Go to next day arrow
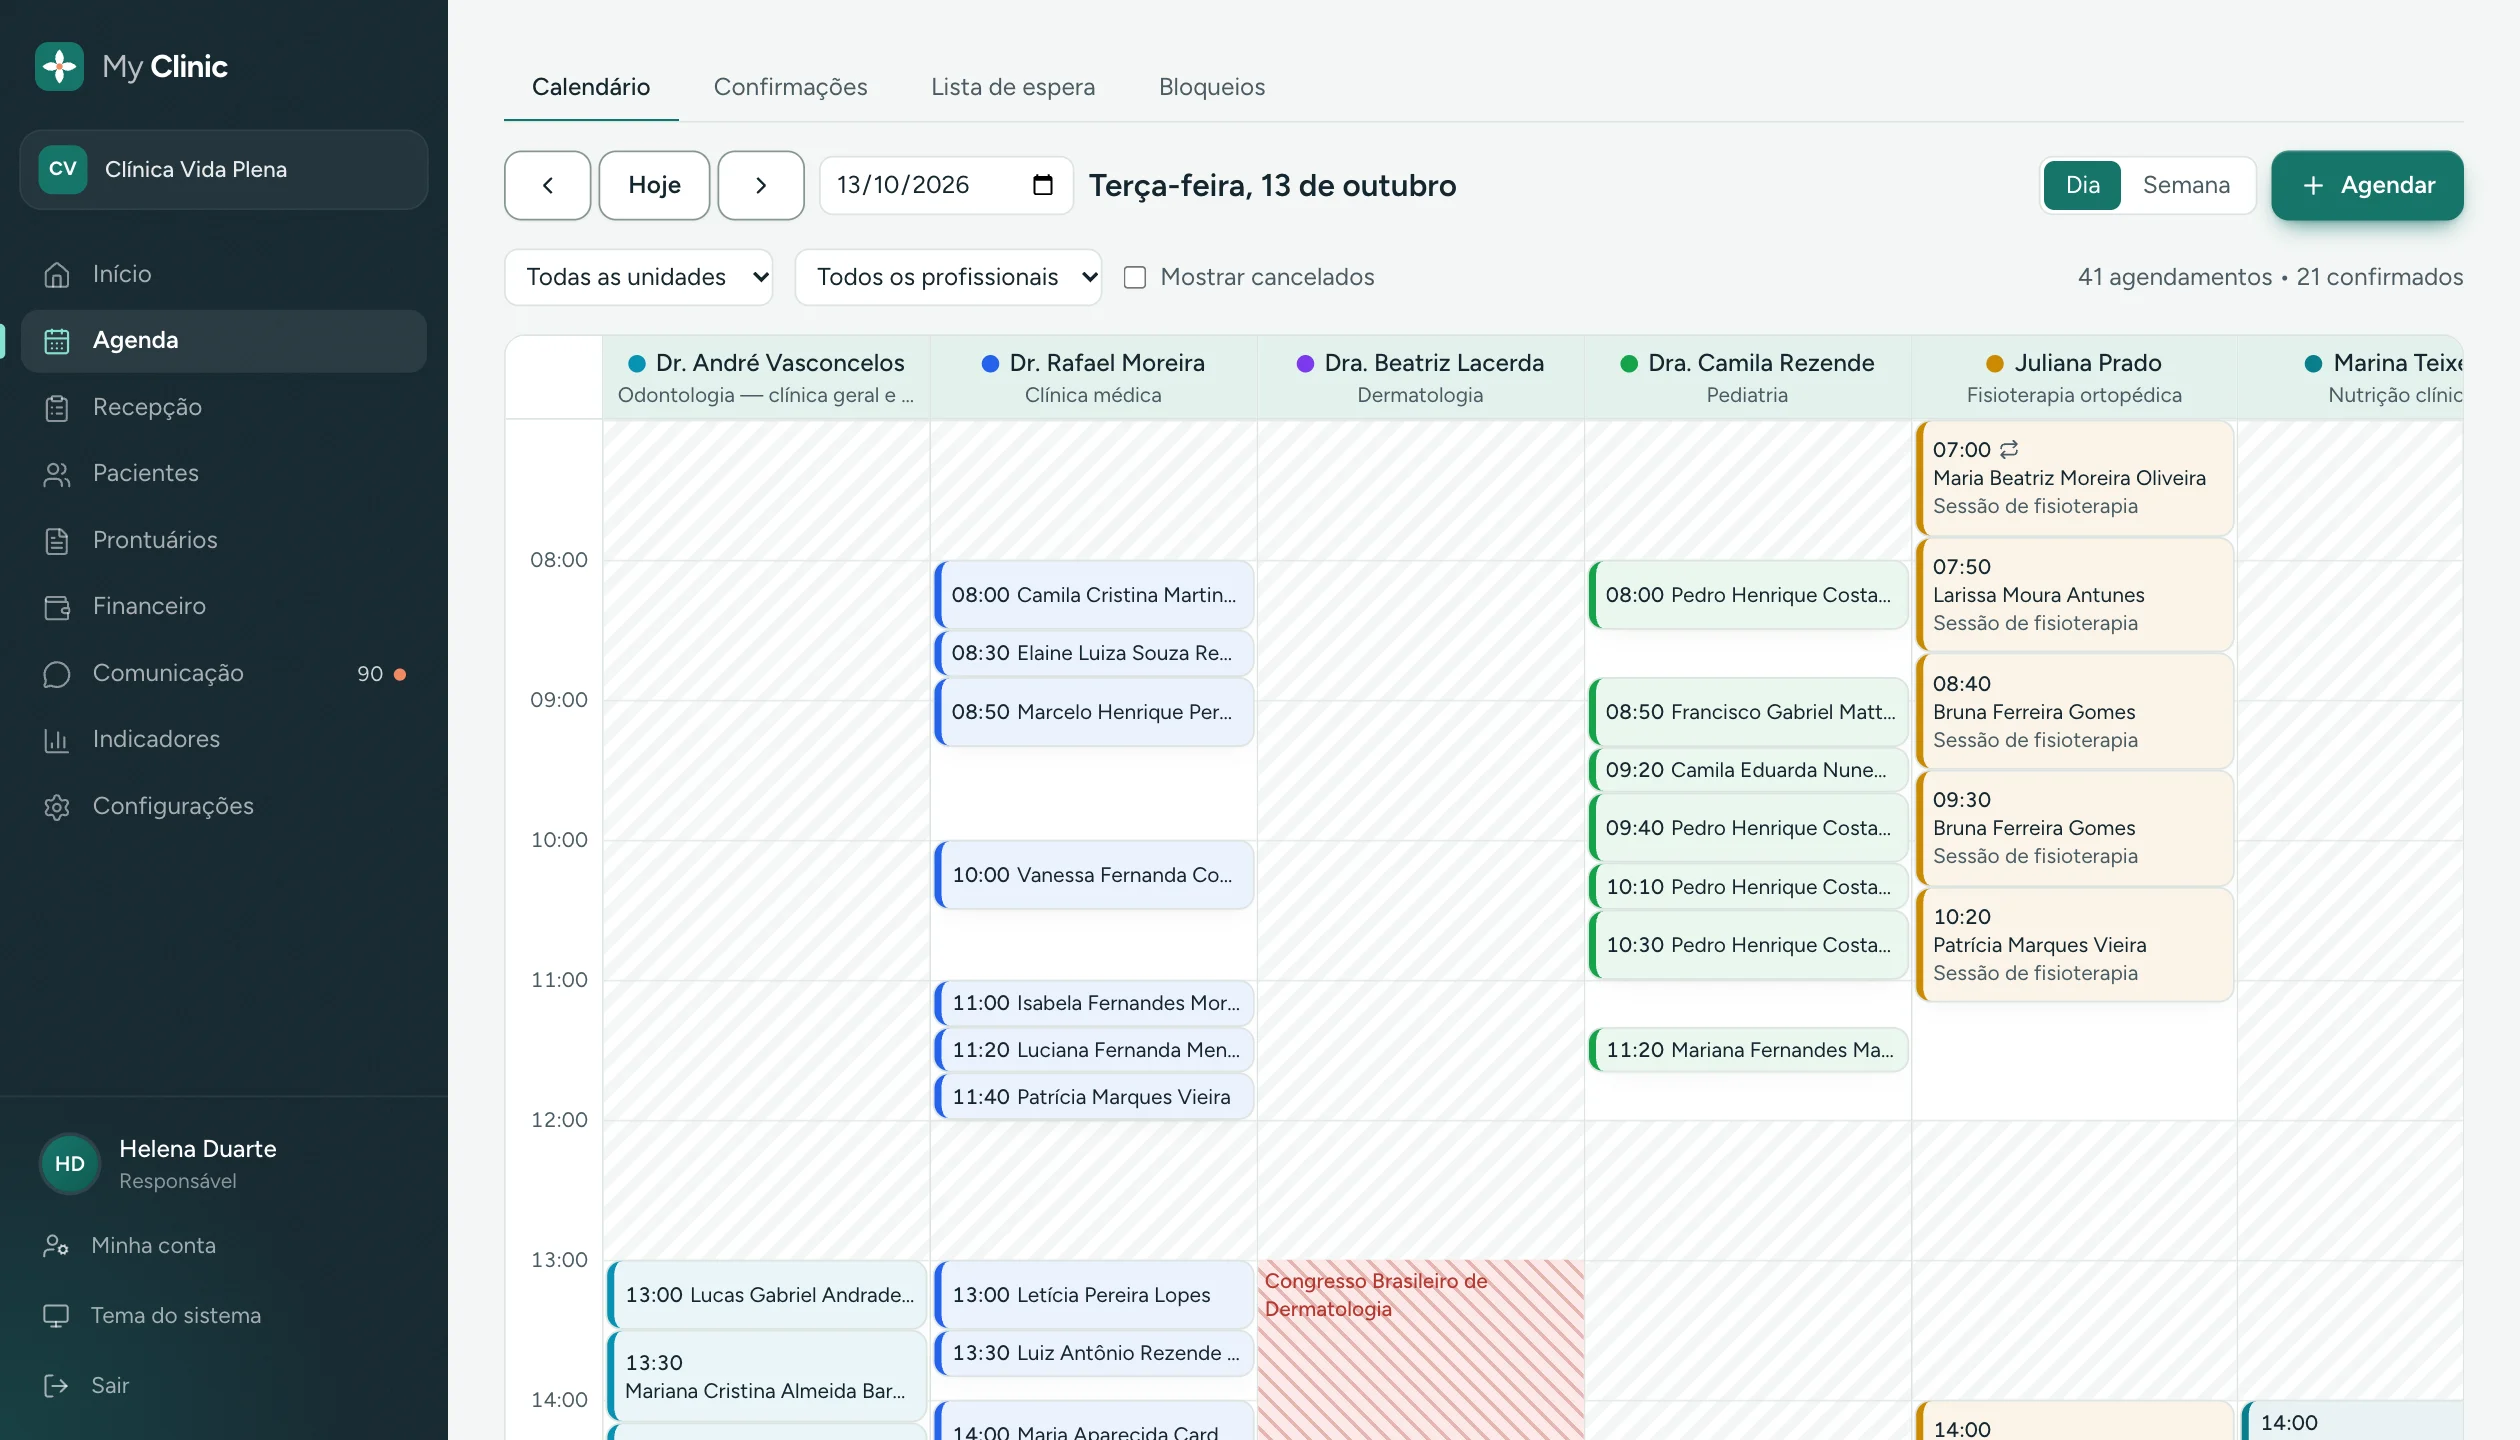 [x=761, y=185]
